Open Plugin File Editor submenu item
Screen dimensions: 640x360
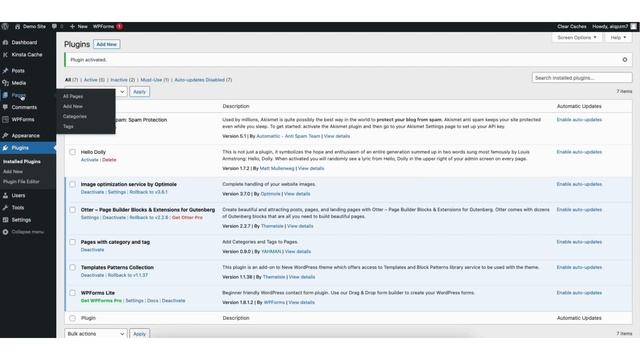coord(21,182)
